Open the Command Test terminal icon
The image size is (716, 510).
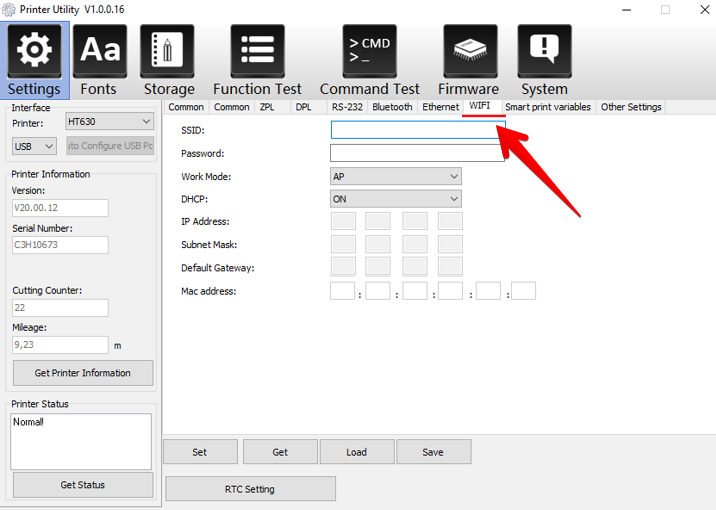click(x=369, y=52)
